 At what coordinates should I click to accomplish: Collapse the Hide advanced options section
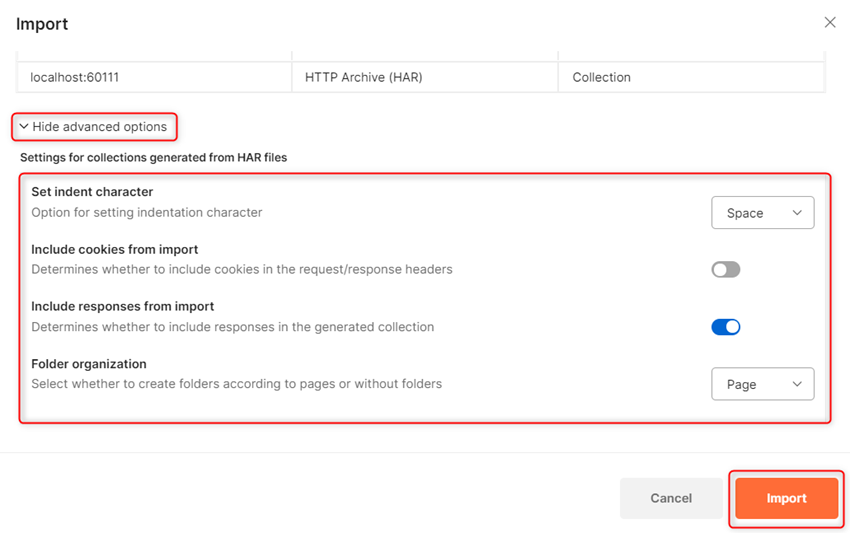98,127
